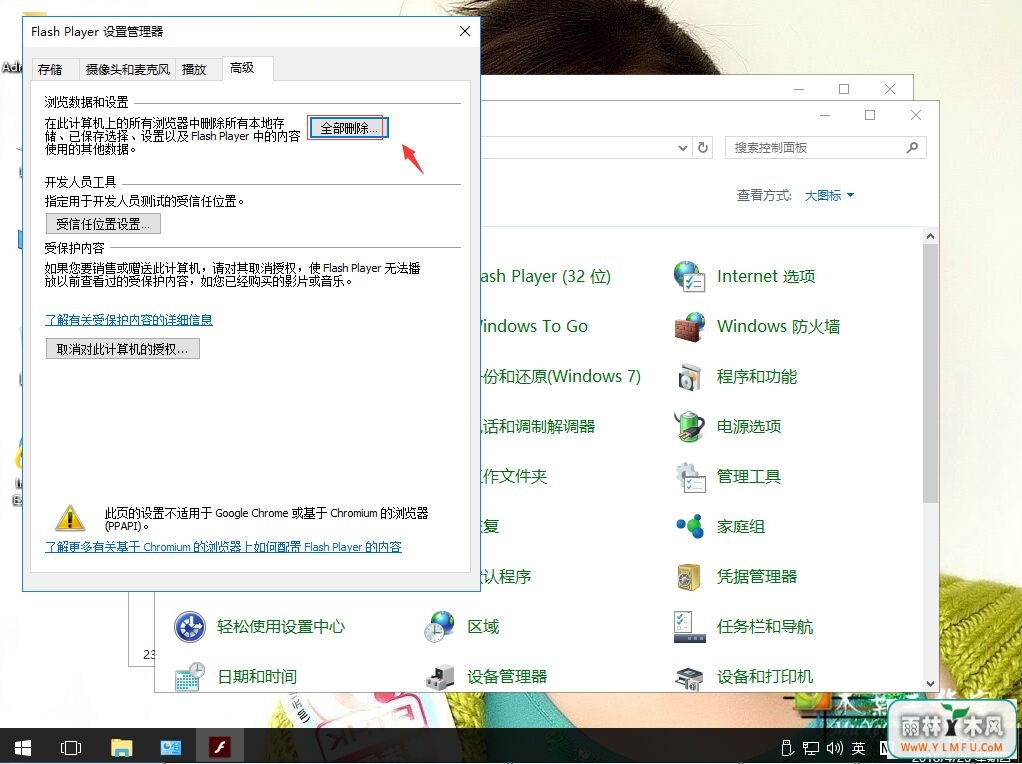
Task: Open the 家庭组 icon
Action: [x=690, y=526]
